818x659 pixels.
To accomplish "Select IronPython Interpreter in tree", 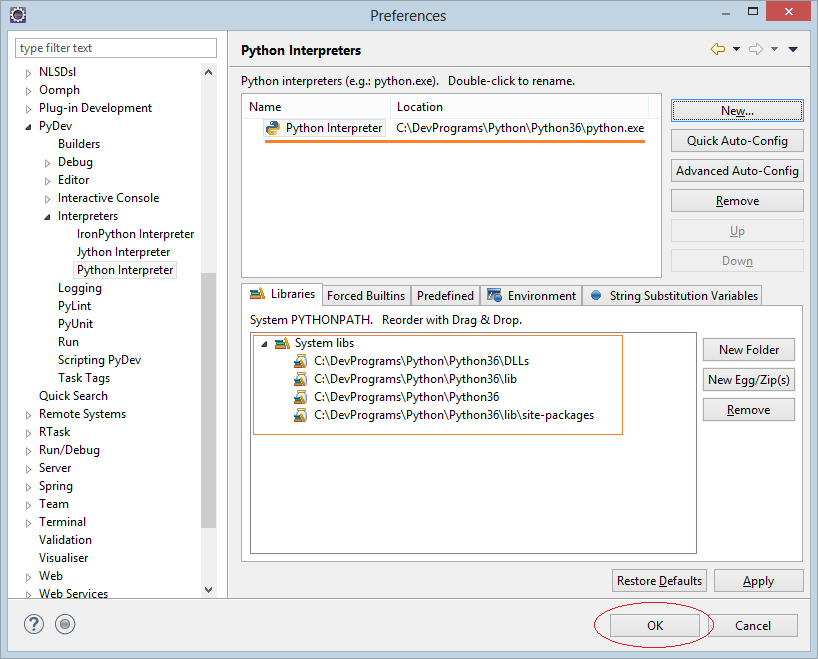I will tap(135, 234).
